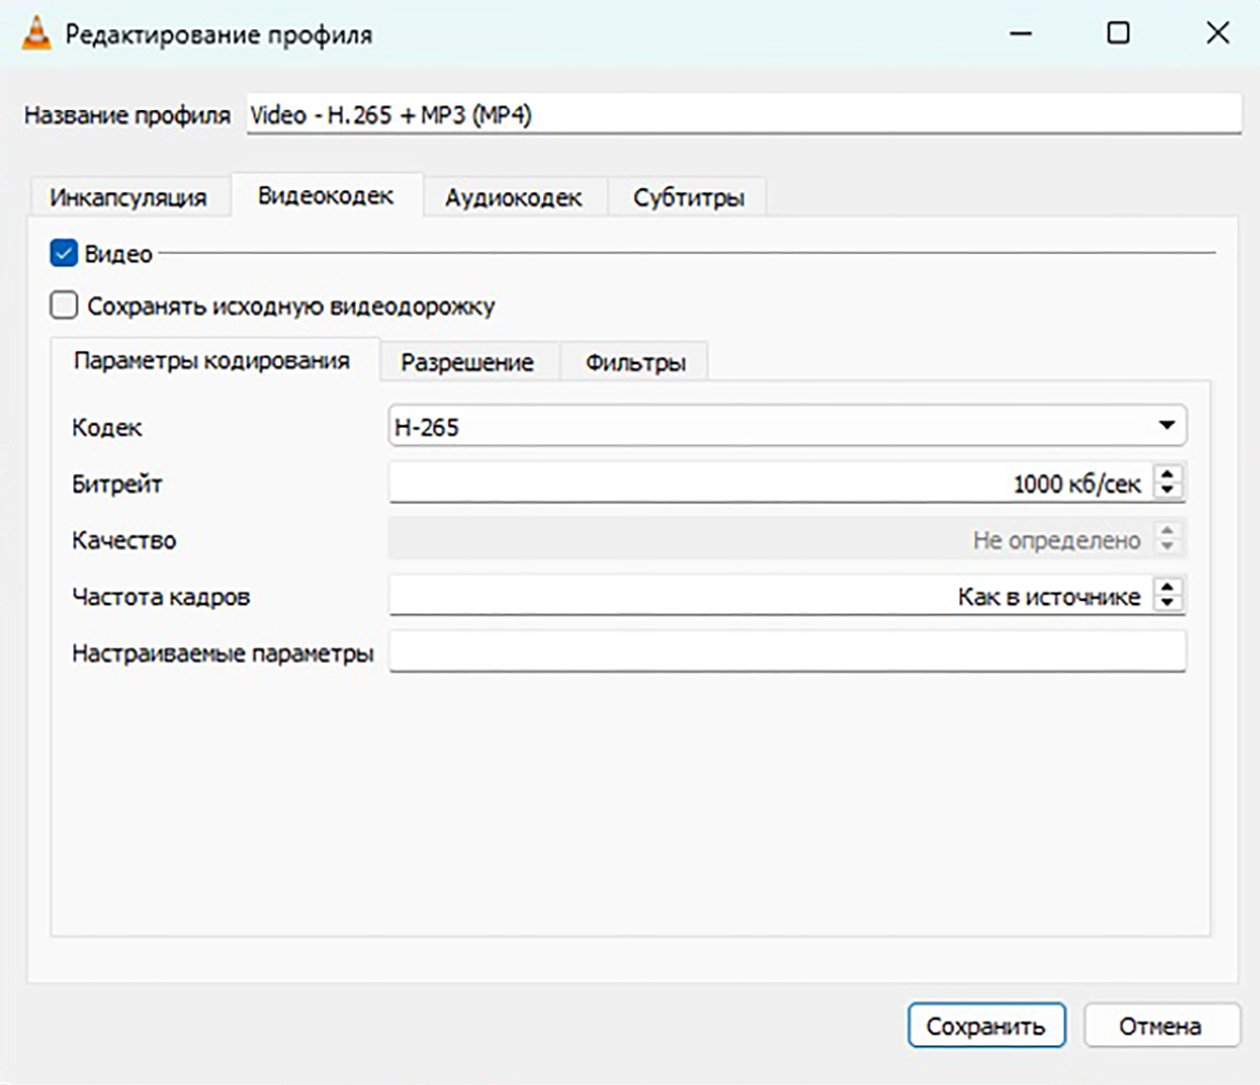Uncheck the Видео checkbox

[x=63, y=253]
